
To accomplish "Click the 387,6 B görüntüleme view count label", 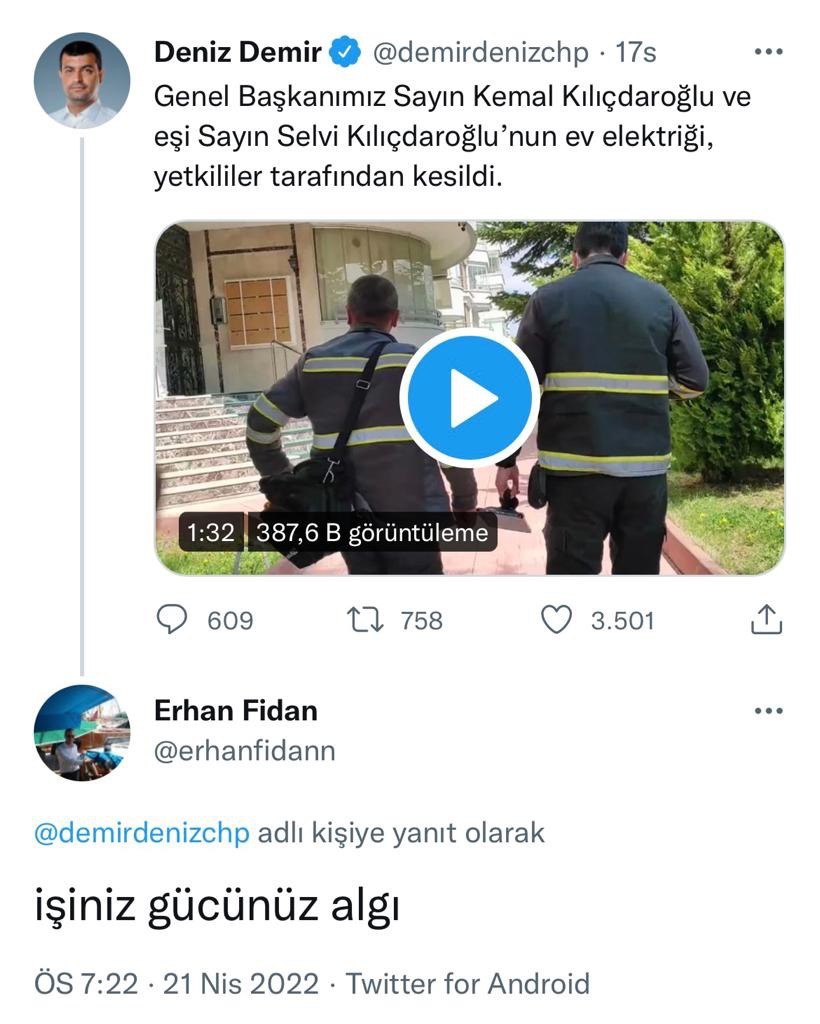I will (x=372, y=533).
